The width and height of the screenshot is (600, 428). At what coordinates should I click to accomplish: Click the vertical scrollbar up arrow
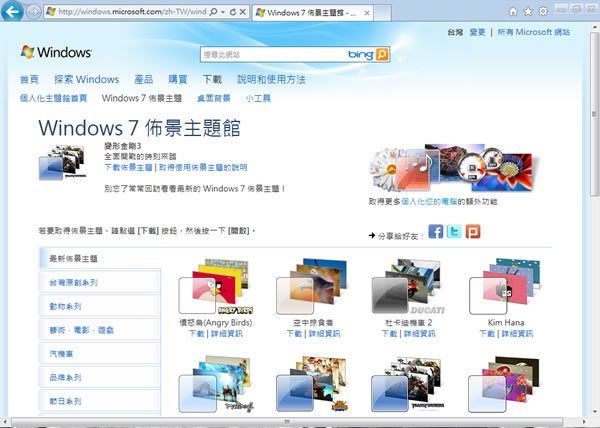pos(594,28)
